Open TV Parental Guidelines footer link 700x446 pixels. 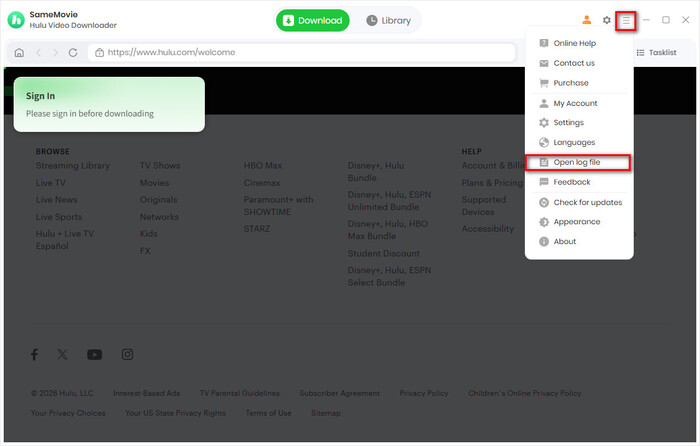[x=240, y=393]
